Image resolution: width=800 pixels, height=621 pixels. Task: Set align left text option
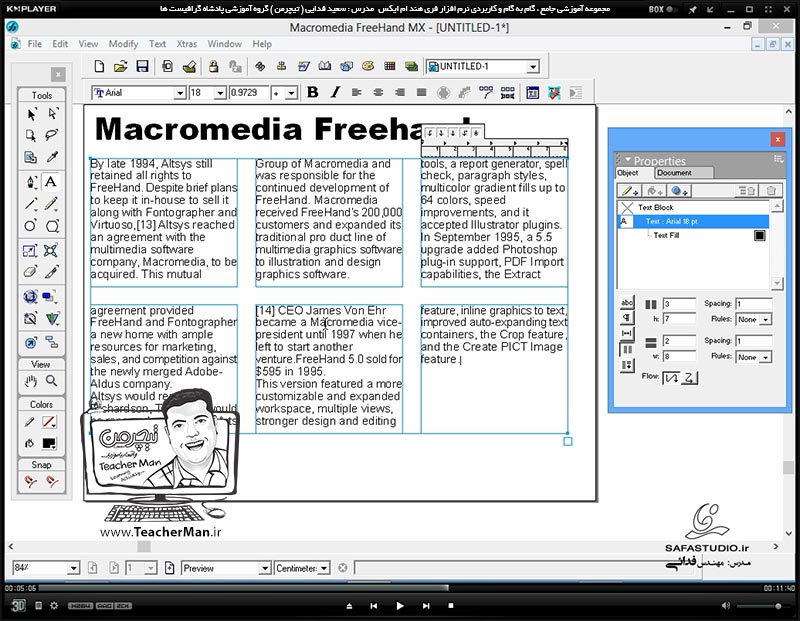pos(357,92)
